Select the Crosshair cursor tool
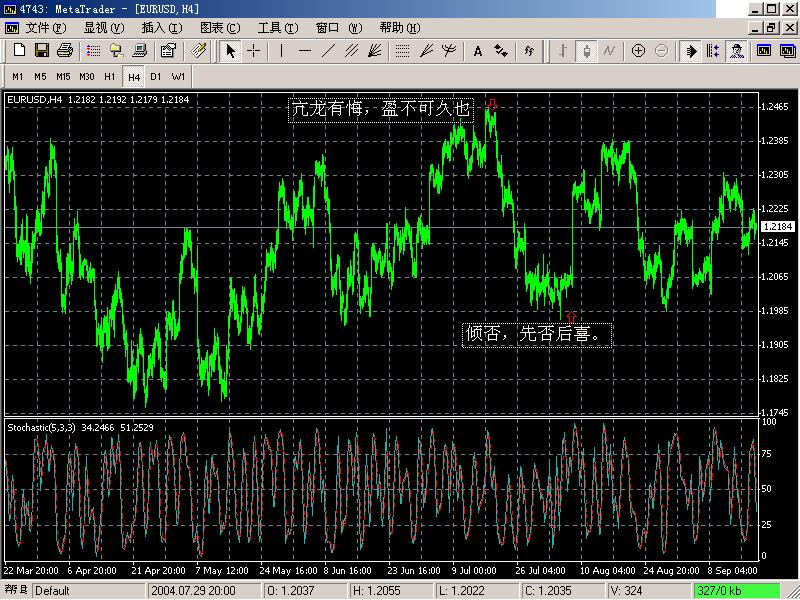Screen dimensions: 800x600 coord(254,51)
